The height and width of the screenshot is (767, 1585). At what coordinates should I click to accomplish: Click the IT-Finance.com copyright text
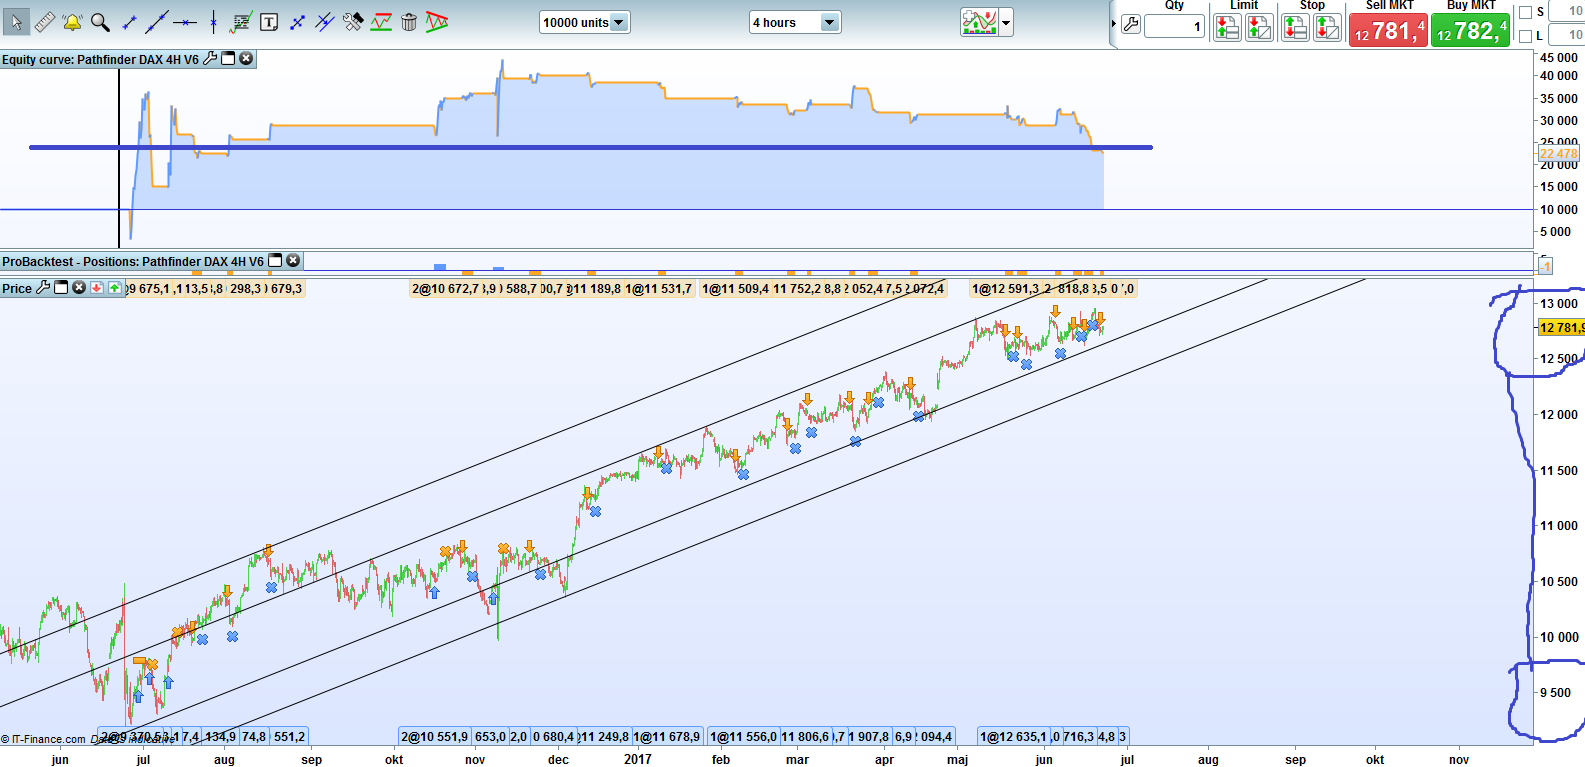45,739
